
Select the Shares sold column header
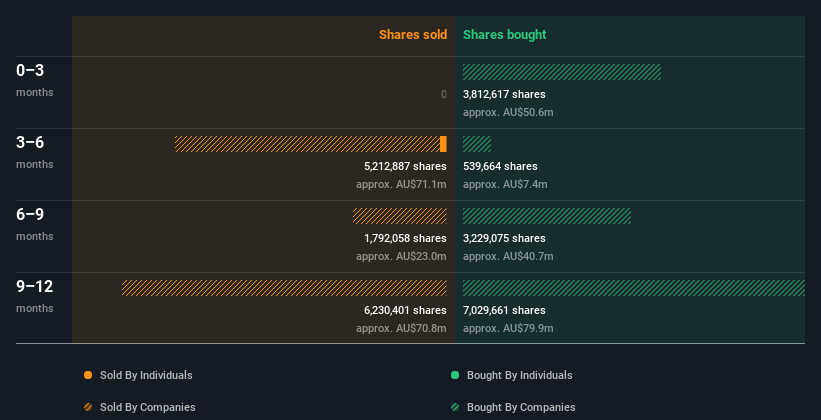point(413,35)
